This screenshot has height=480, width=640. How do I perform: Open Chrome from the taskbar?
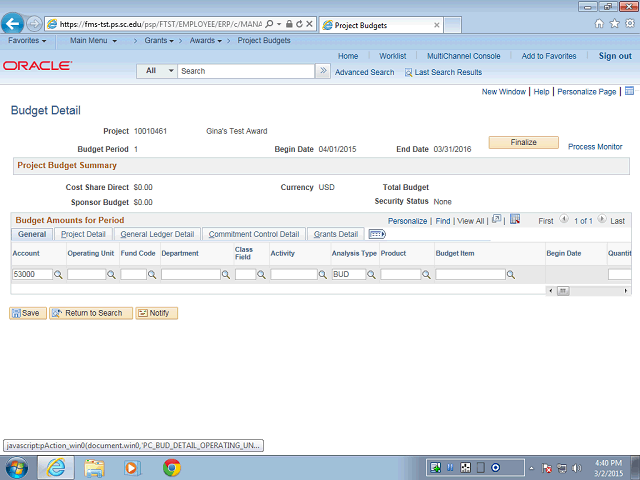click(172, 468)
